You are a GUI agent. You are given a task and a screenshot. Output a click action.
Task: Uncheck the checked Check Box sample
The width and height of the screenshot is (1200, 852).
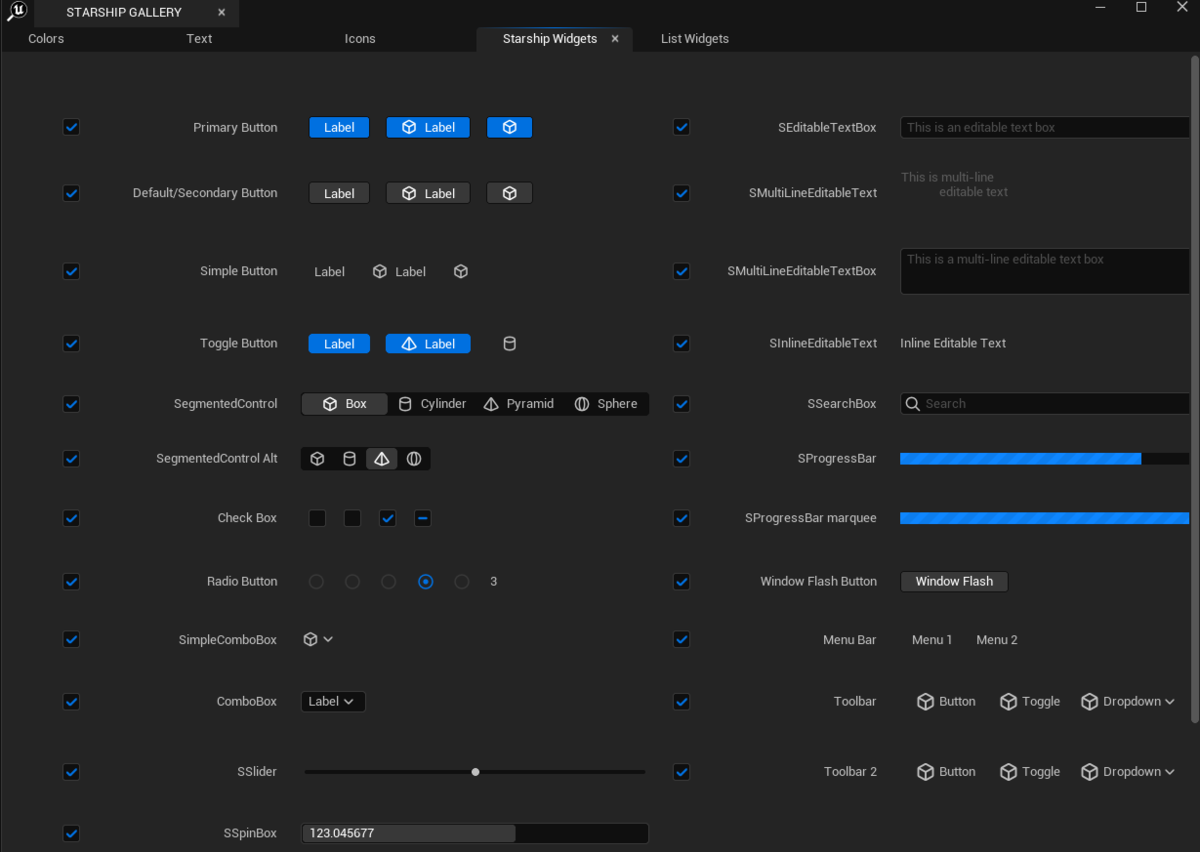click(388, 518)
